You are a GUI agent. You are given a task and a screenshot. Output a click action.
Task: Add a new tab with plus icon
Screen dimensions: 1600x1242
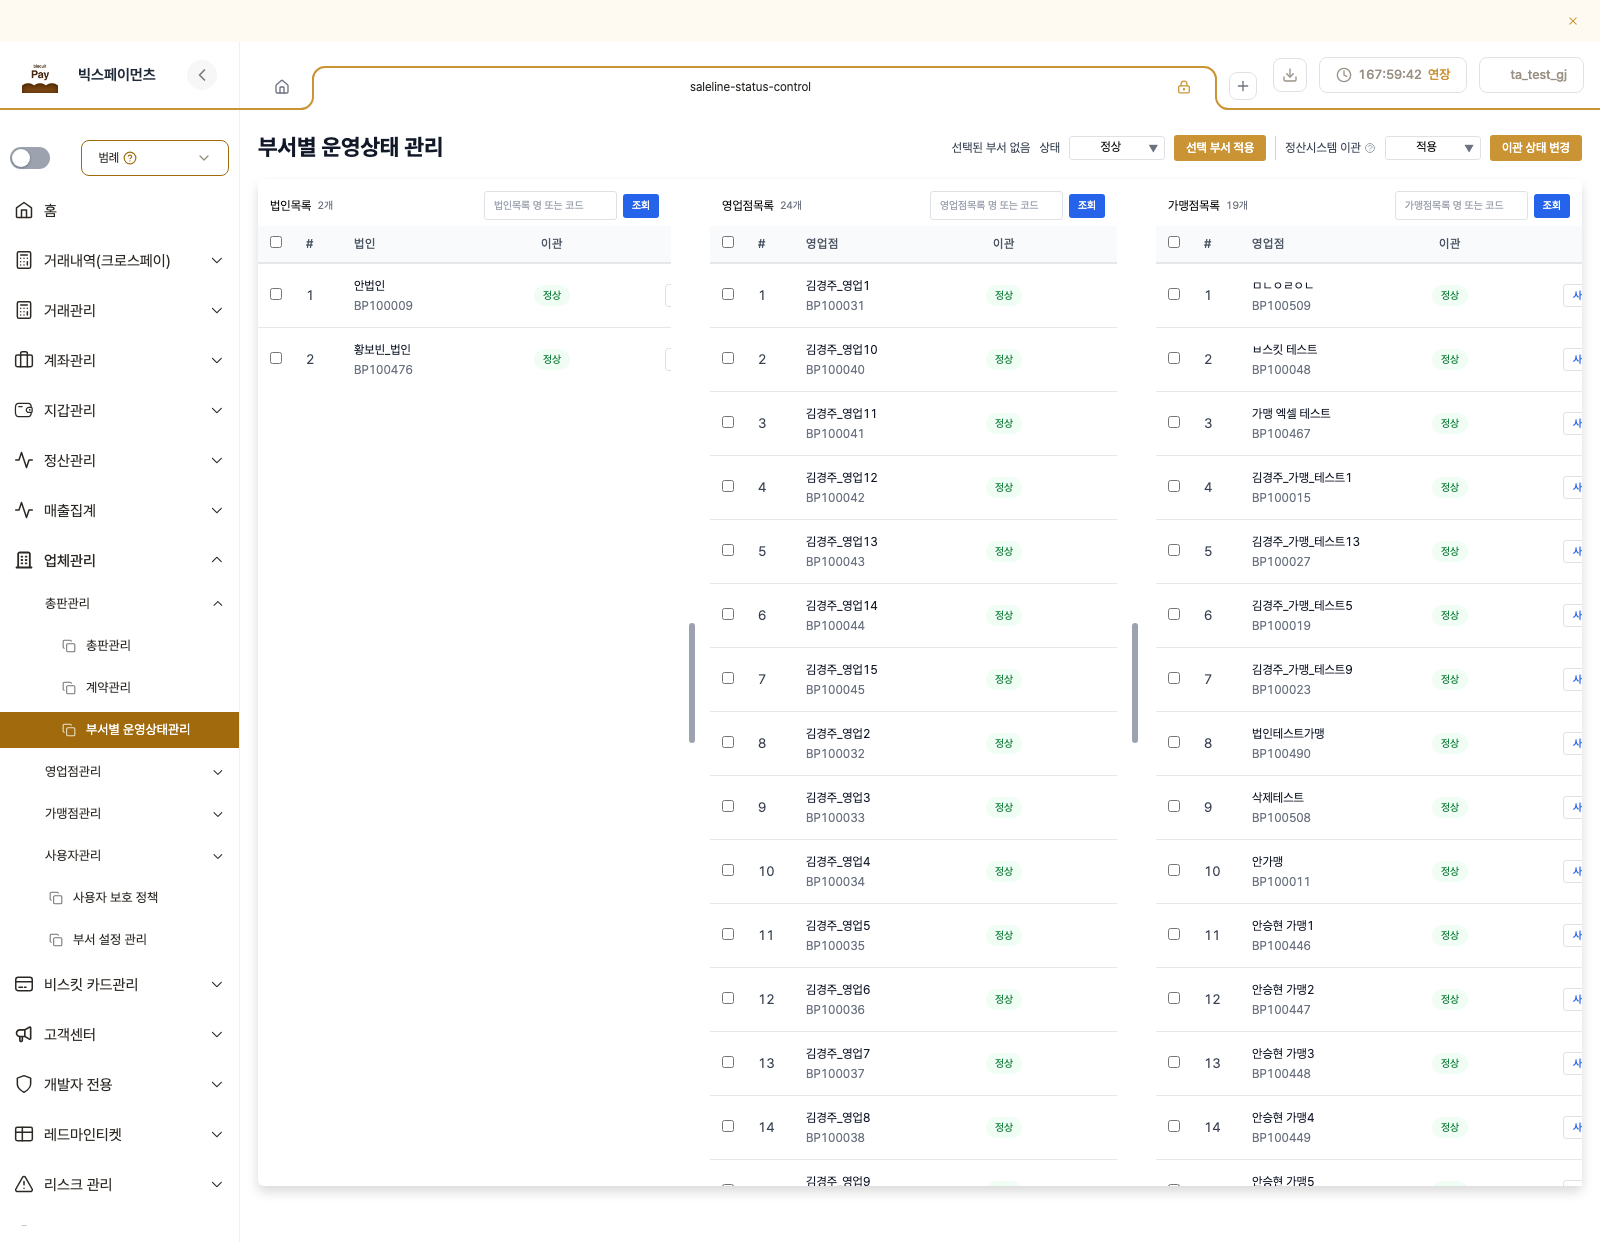1243,86
